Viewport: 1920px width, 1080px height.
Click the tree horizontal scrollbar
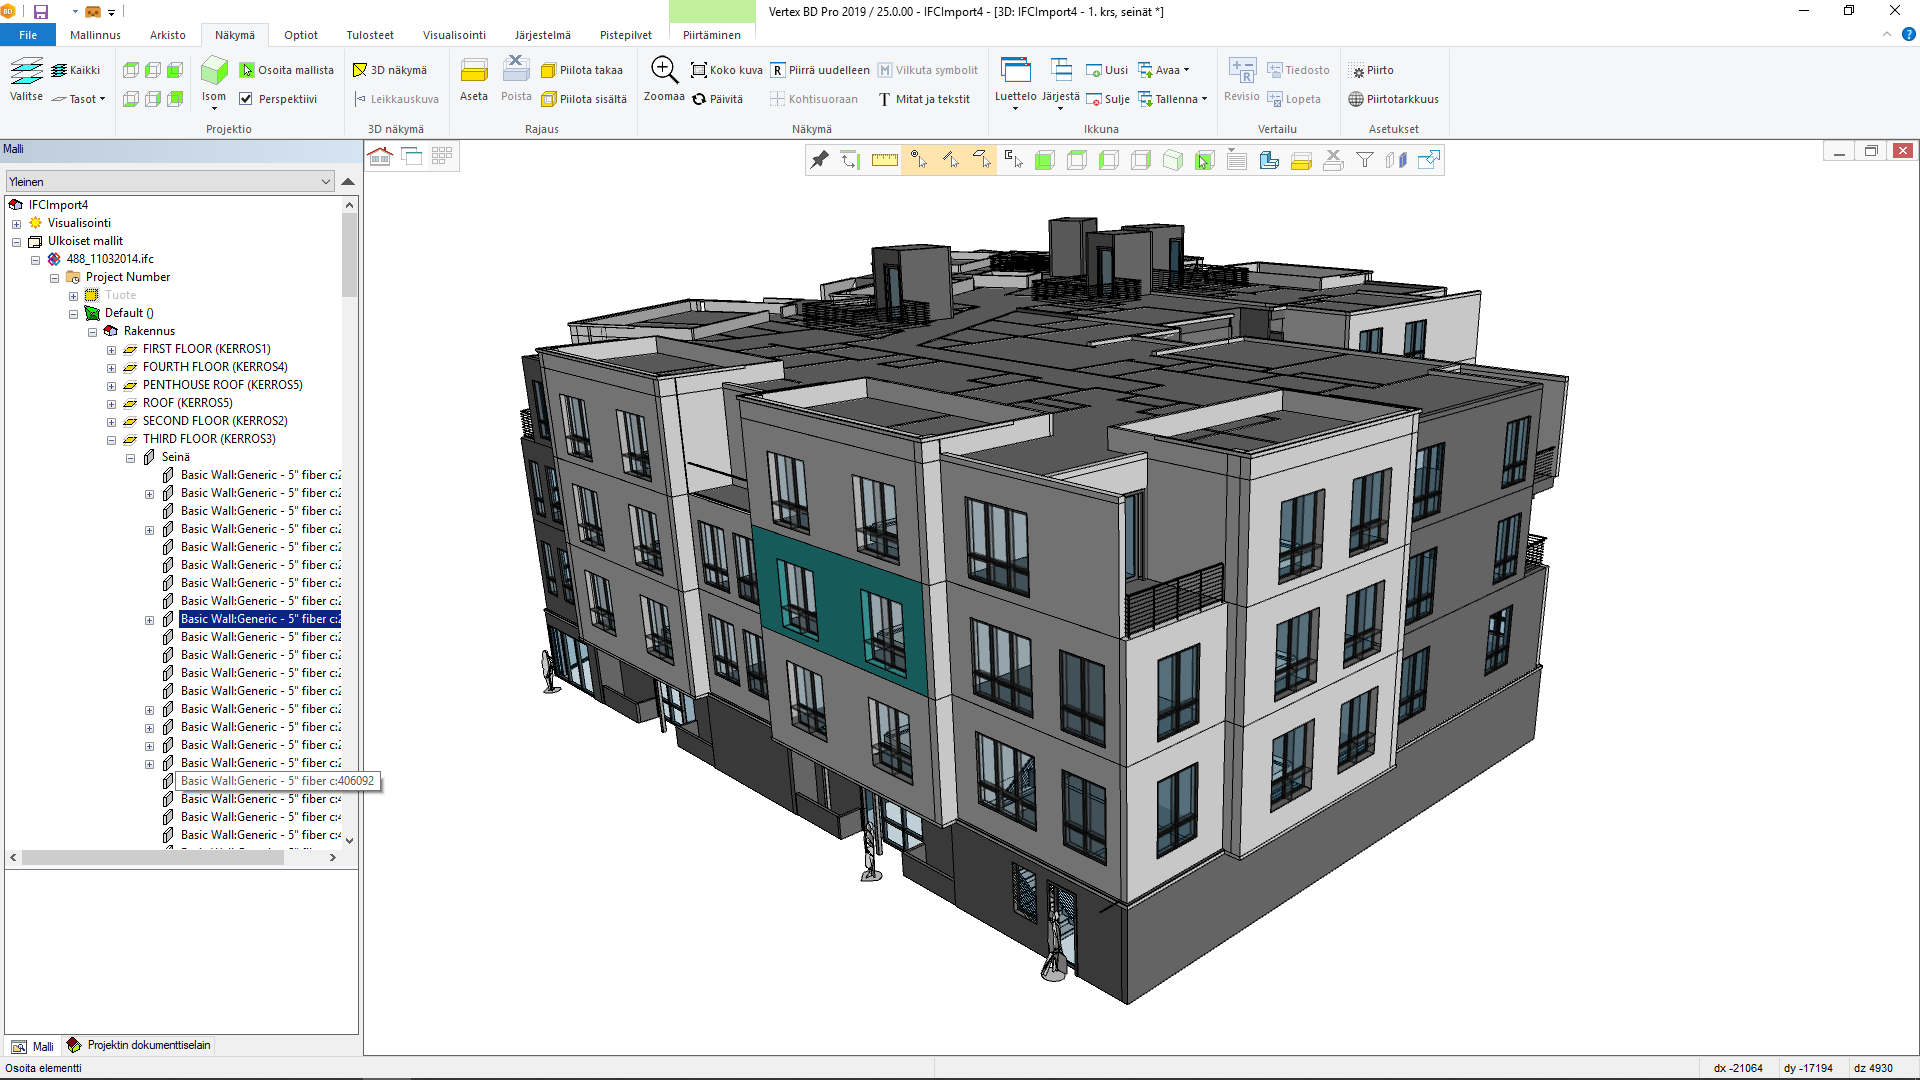coord(153,858)
